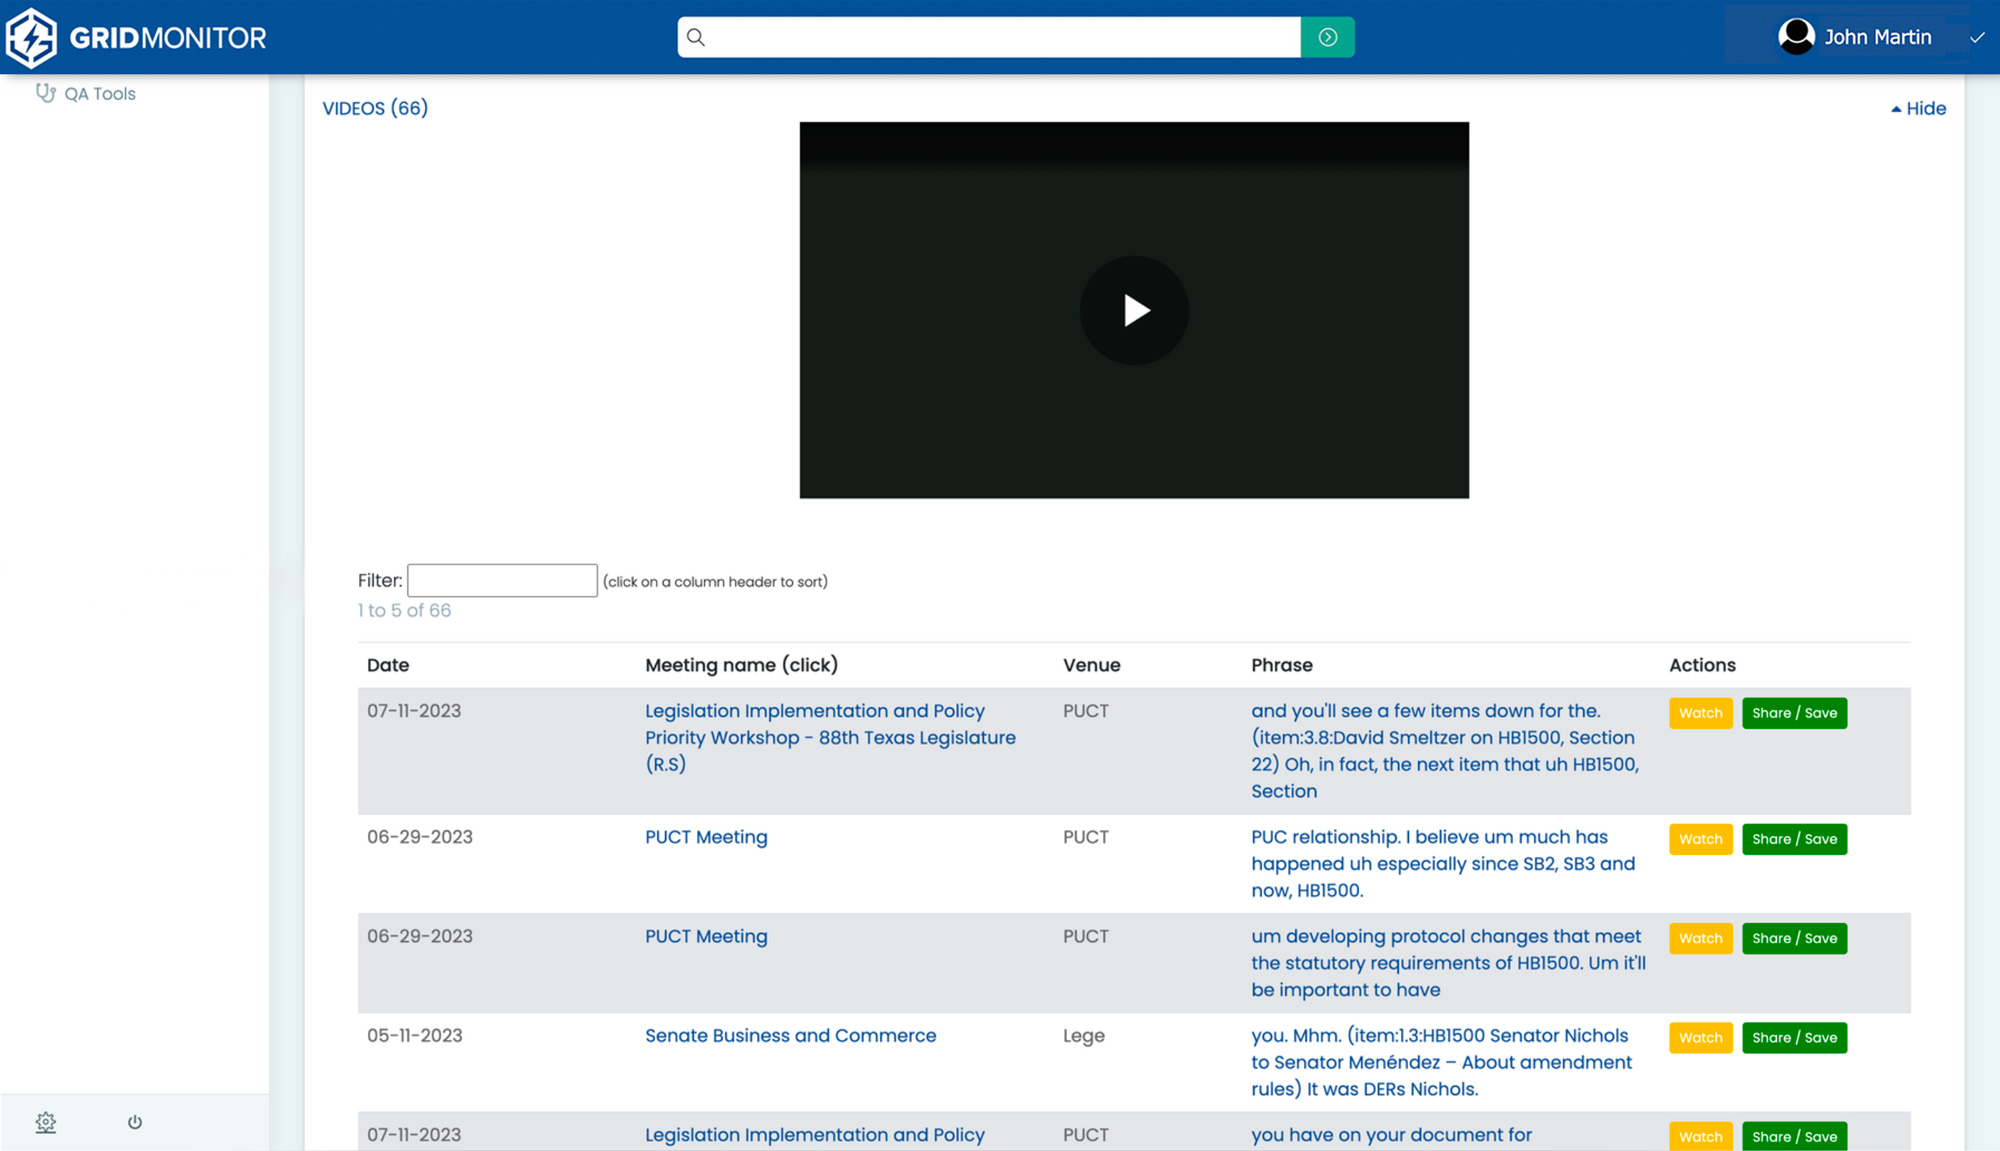Image resolution: width=2000 pixels, height=1151 pixels.
Task: Open settings gear icon in sidebar
Action: (x=46, y=1122)
